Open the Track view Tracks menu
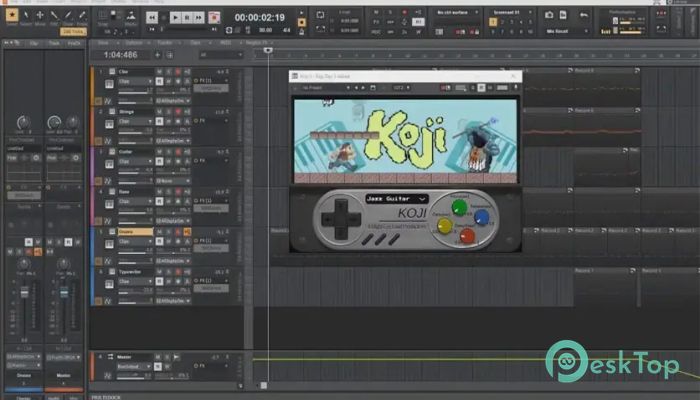700x400 pixels. click(x=165, y=43)
